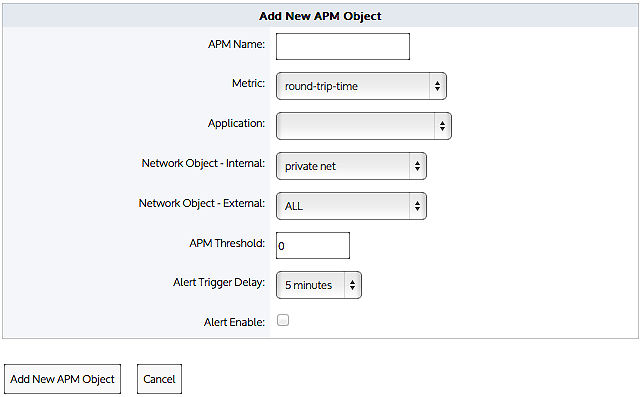Click the "Network Object - Internal:" label

[x=203, y=163]
